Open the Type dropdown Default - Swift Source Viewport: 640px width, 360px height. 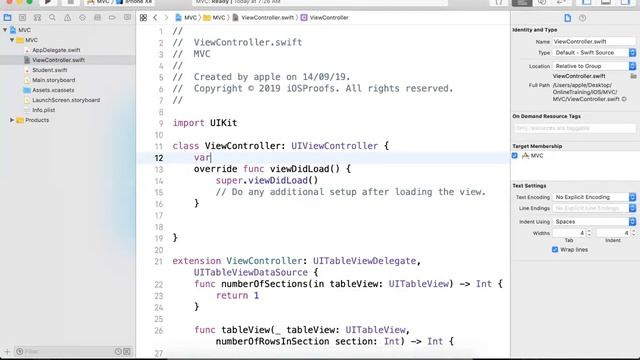click(594, 53)
